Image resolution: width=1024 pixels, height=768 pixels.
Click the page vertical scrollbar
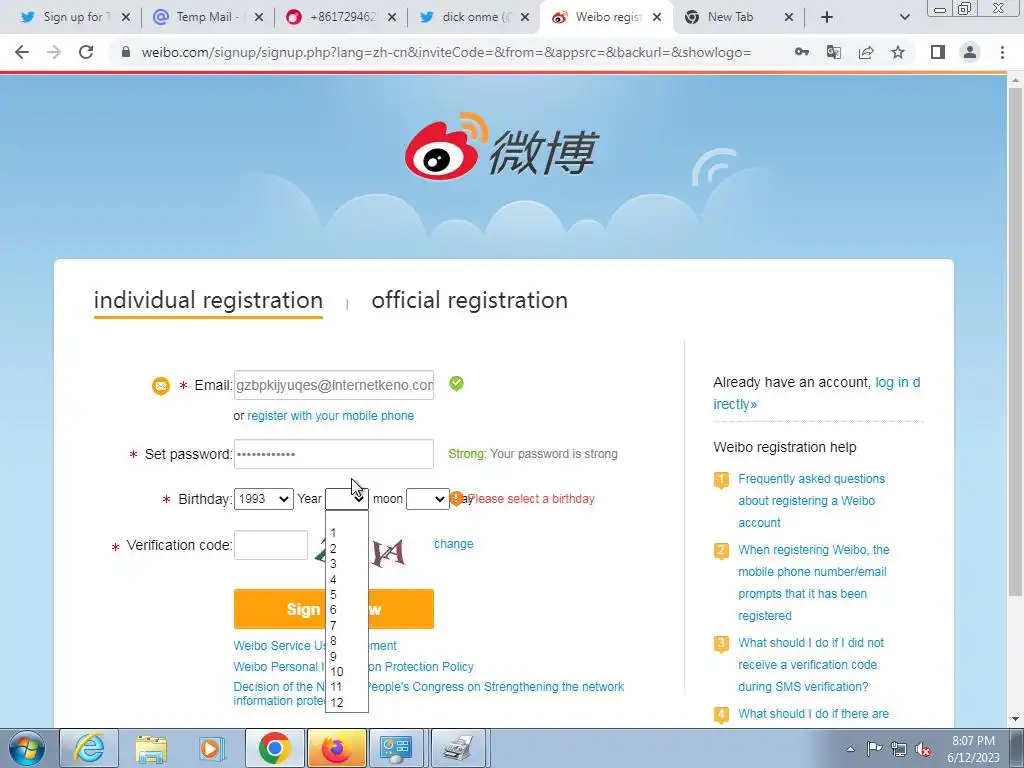(1016, 340)
